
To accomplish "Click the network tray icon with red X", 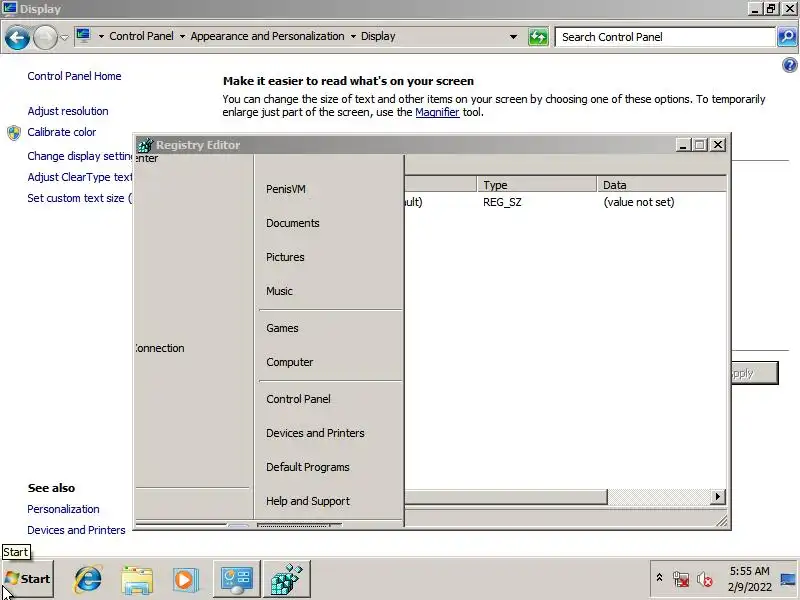I will [681, 579].
